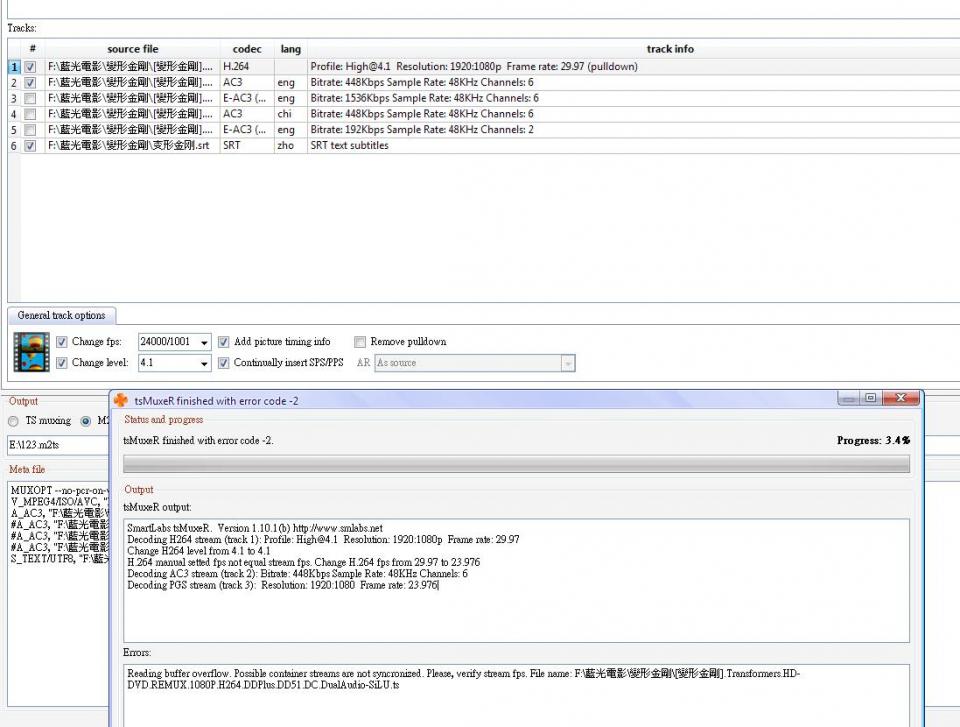
Task: Select the TS muxing radio button
Action: tap(14, 421)
